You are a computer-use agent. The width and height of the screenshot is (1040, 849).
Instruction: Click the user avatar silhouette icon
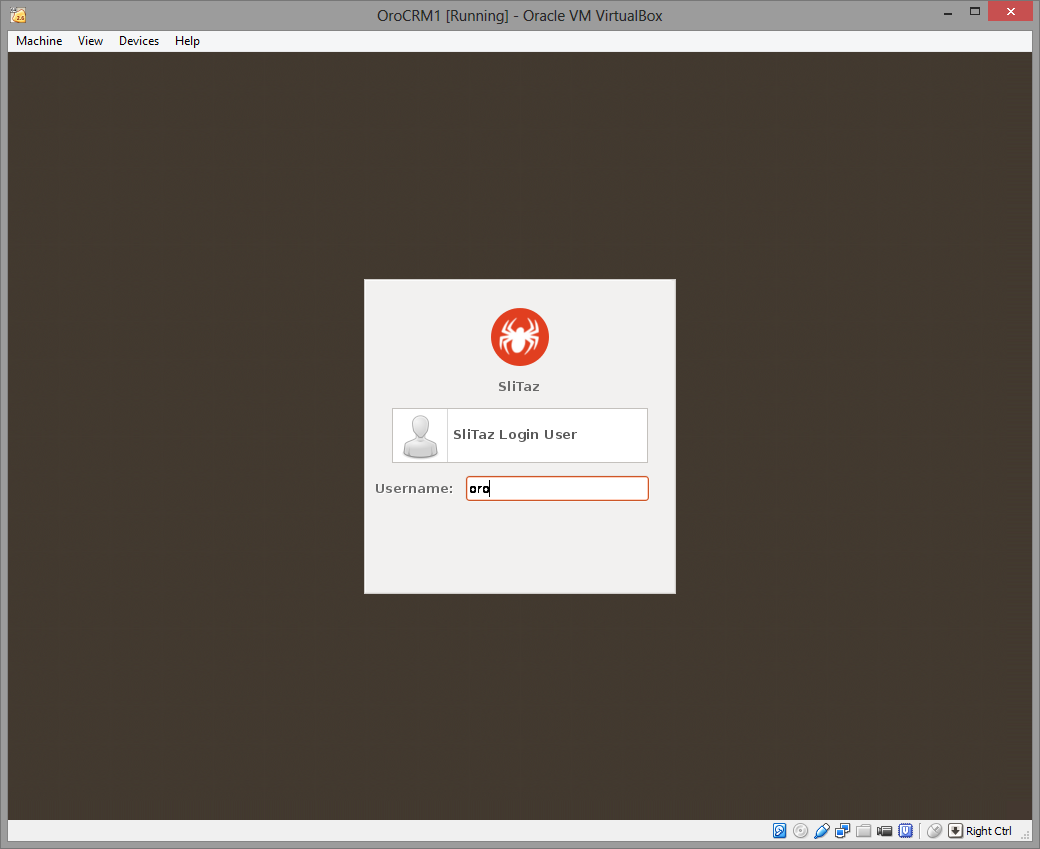pos(421,436)
